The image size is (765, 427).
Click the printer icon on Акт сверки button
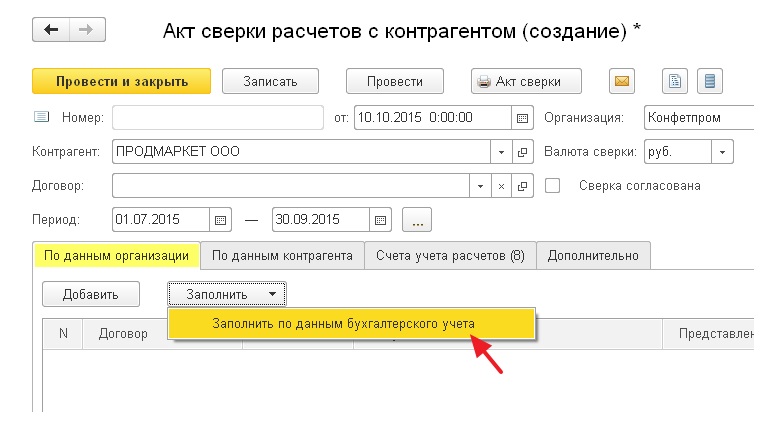[x=483, y=81]
